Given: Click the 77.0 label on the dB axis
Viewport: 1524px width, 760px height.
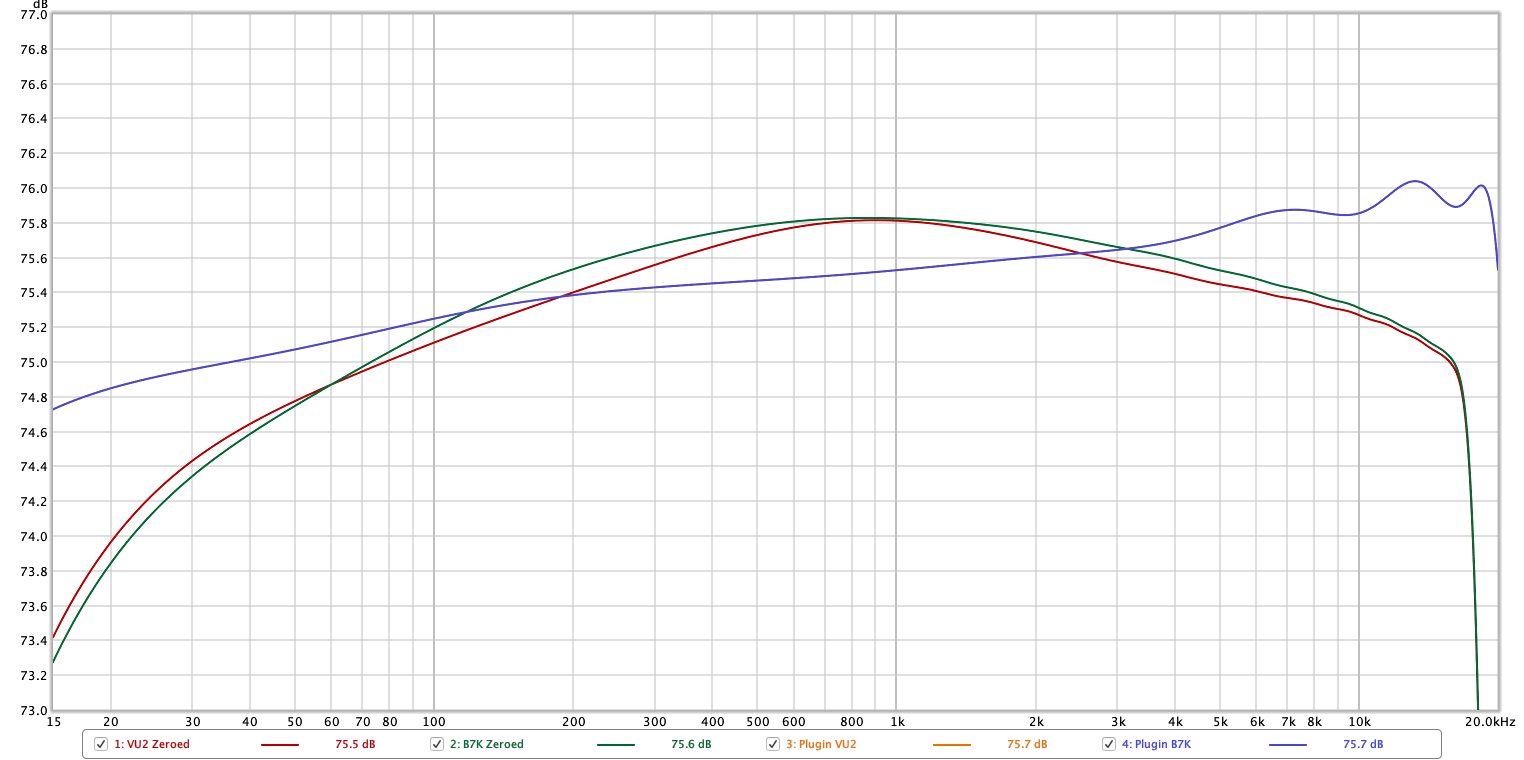Looking at the screenshot, I should (34, 15).
